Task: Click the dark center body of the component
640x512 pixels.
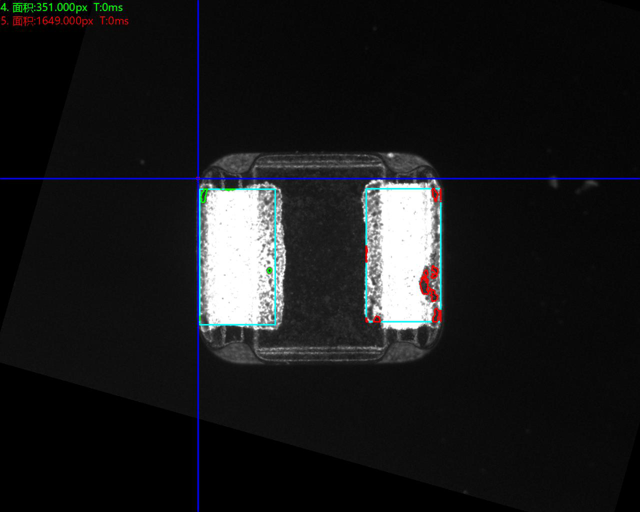Action: [322, 255]
